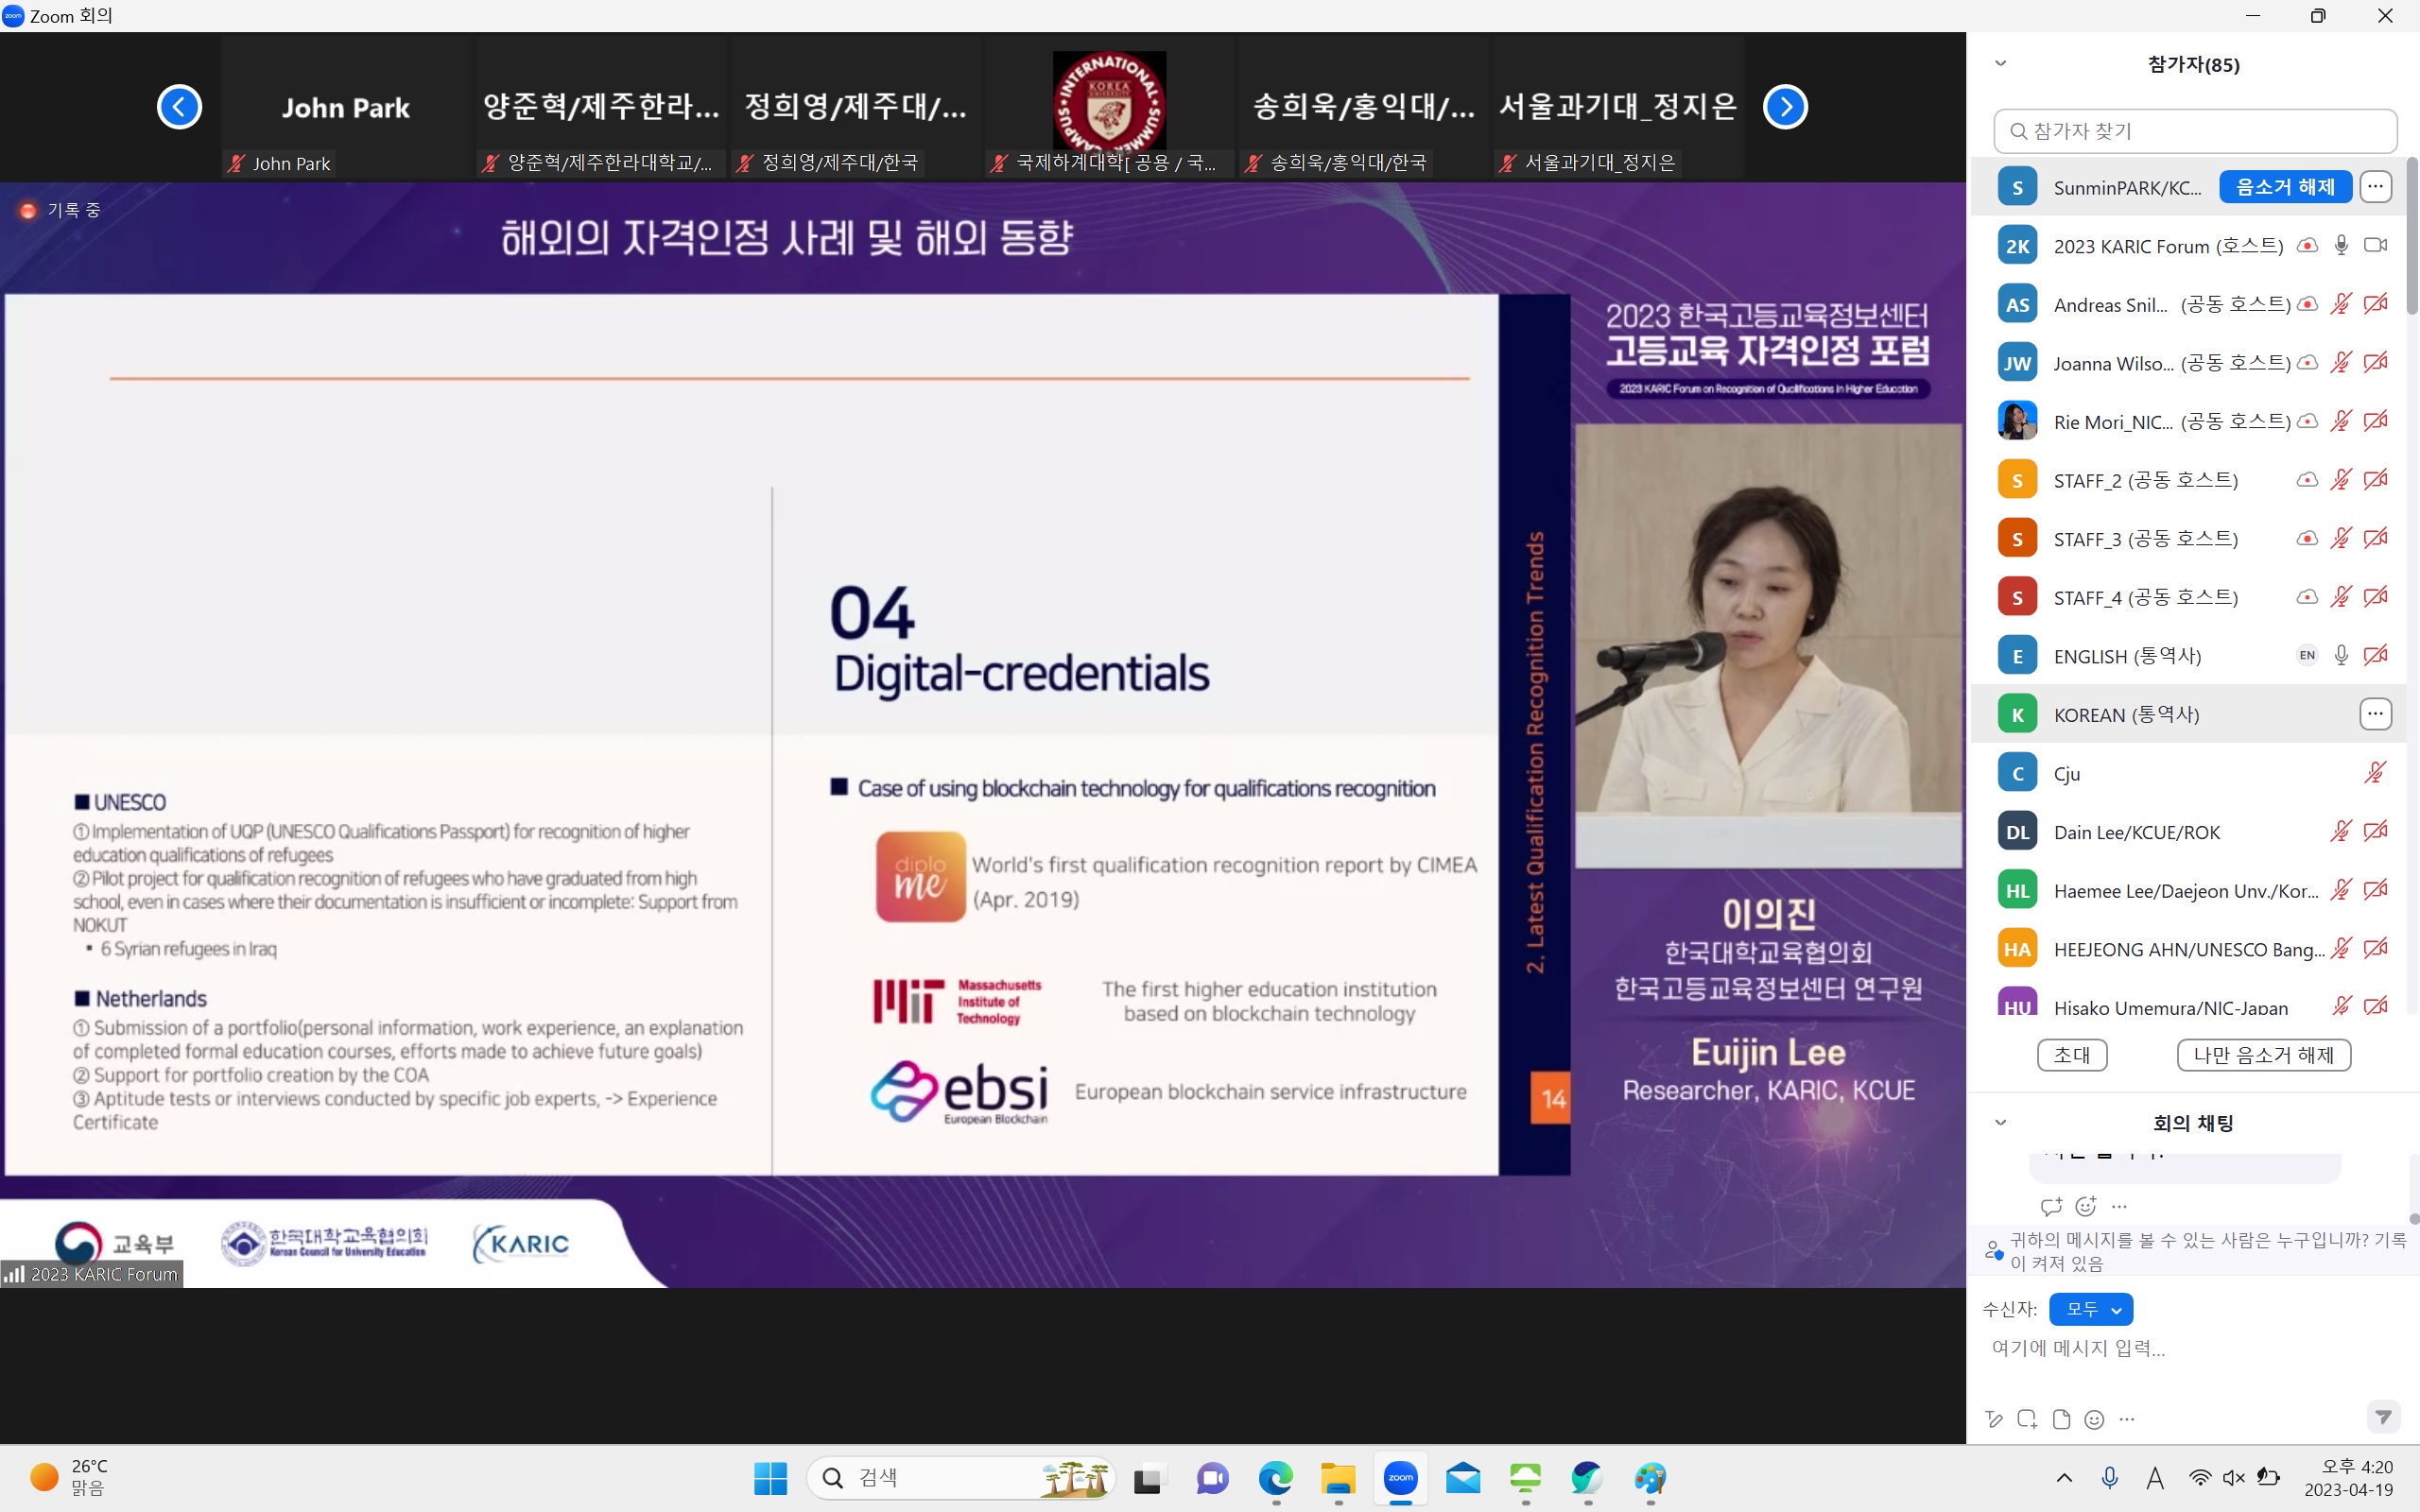
Task: Click participant search field '참가자 찾기'
Action: click(2195, 131)
